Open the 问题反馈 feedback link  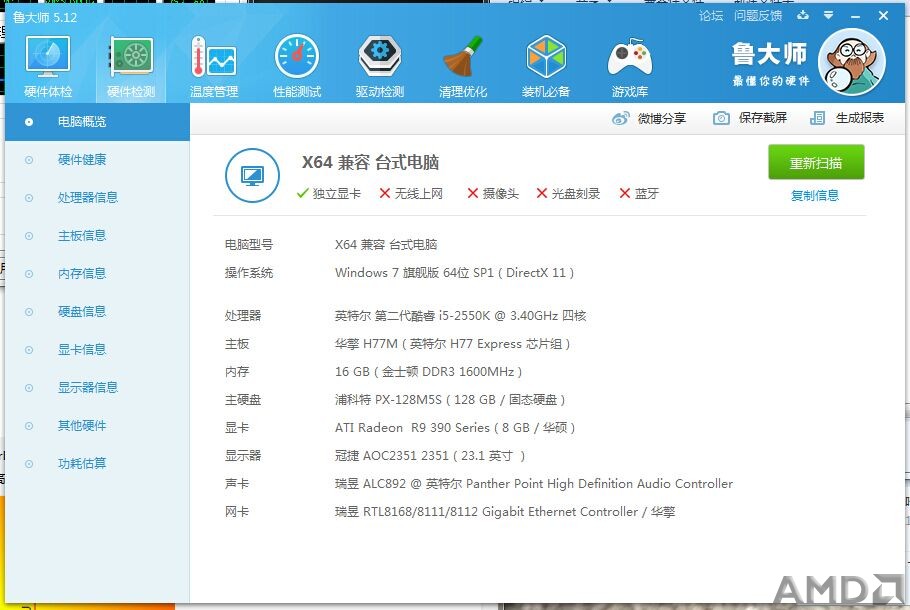pyautogui.click(x=757, y=16)
